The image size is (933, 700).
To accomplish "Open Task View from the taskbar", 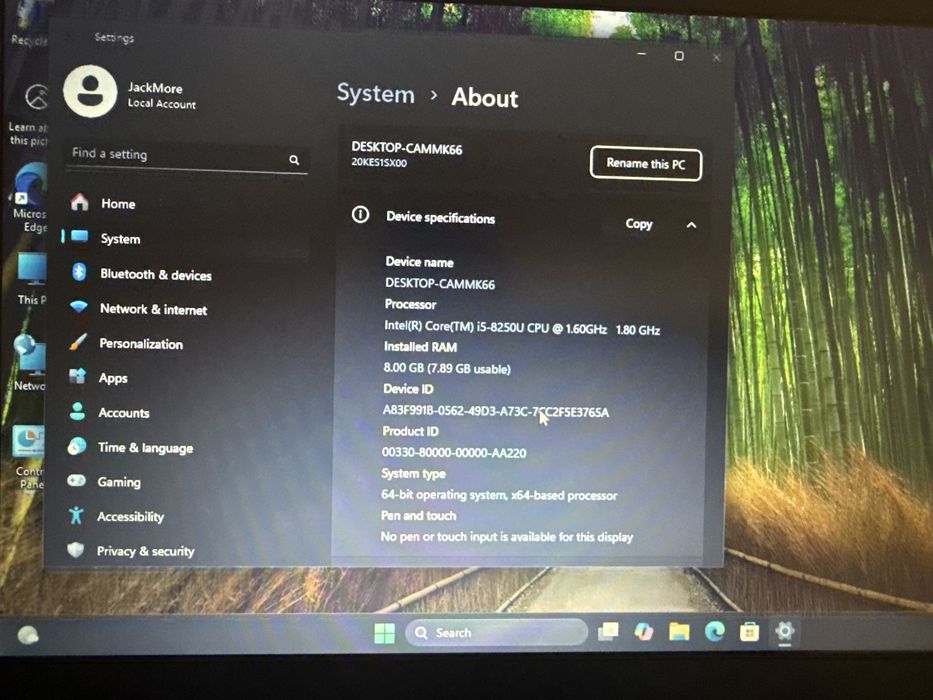I will coord(608,632).
